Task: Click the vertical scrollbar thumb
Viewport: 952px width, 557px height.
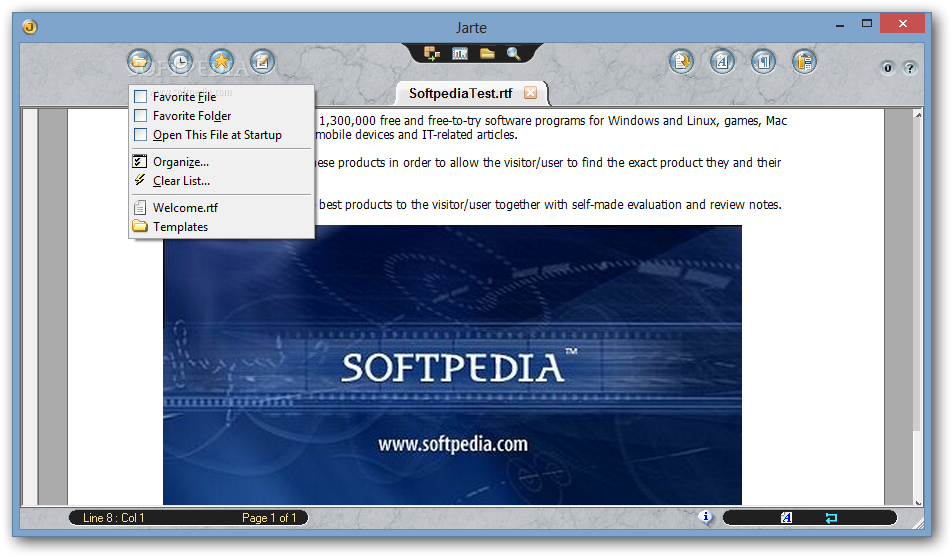Action: 918,275
